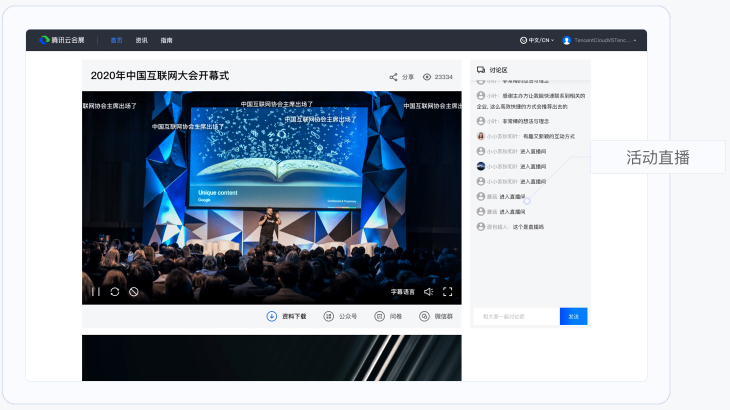The image size is (730, 410).
Task: Click the dark banner image below the video
Action: click(272, 358)
